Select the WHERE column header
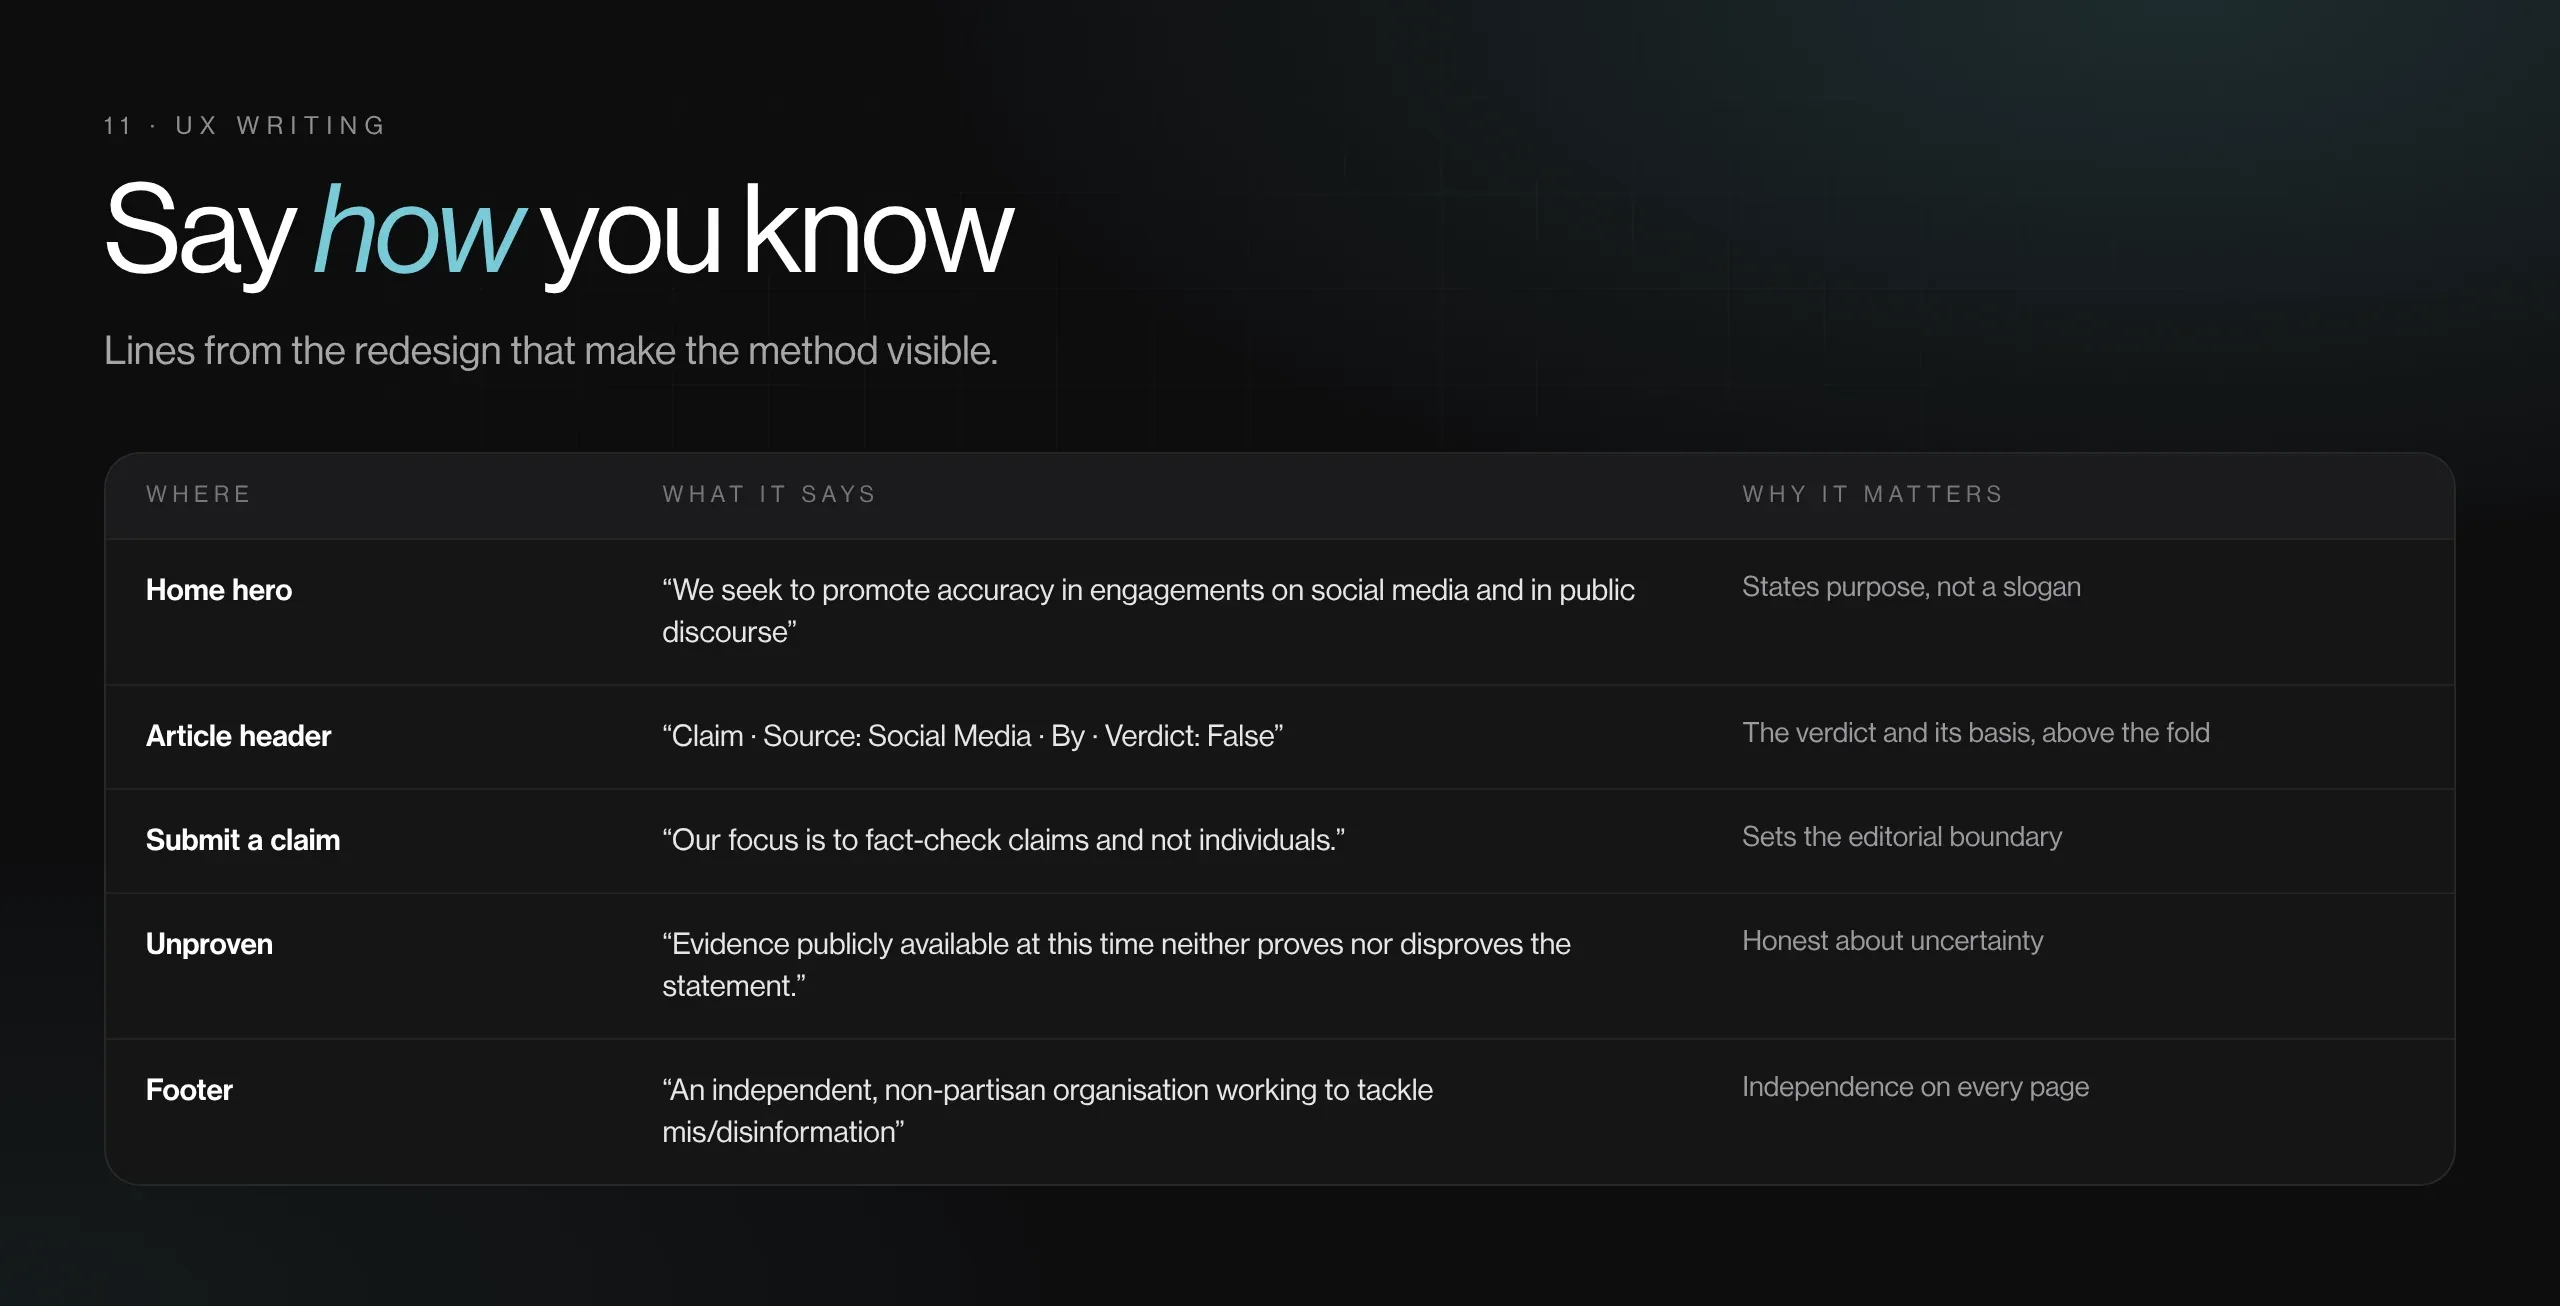The height and width of the screenshot is (1306, 2560). tap(199, 494)
